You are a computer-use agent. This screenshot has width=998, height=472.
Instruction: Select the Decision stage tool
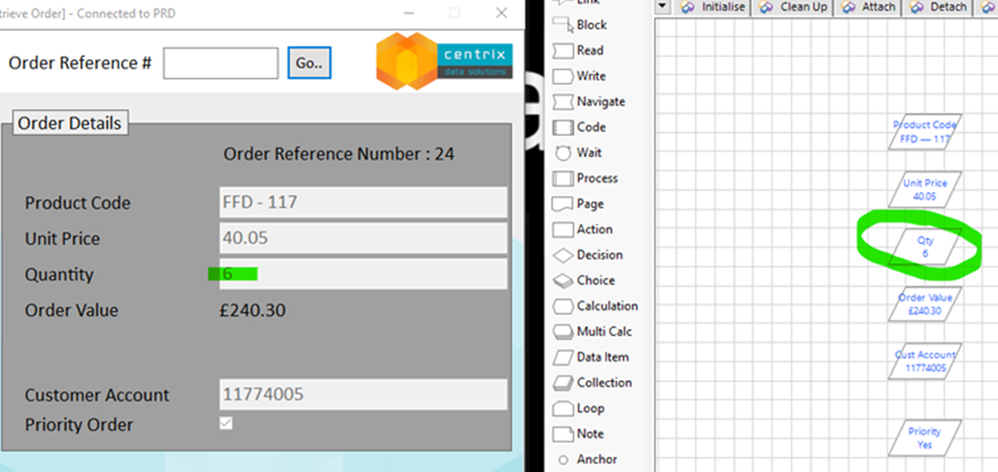[587, 255]
